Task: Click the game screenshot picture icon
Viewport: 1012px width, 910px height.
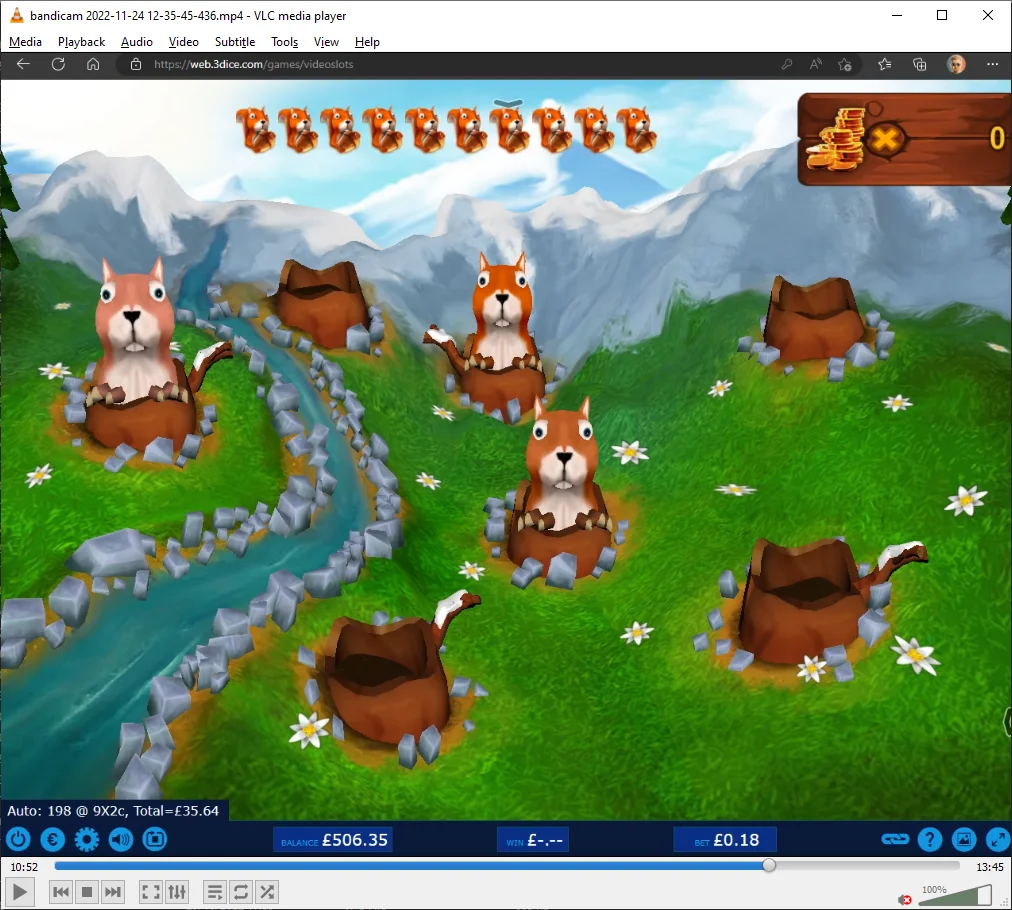Action: (964, 840)
